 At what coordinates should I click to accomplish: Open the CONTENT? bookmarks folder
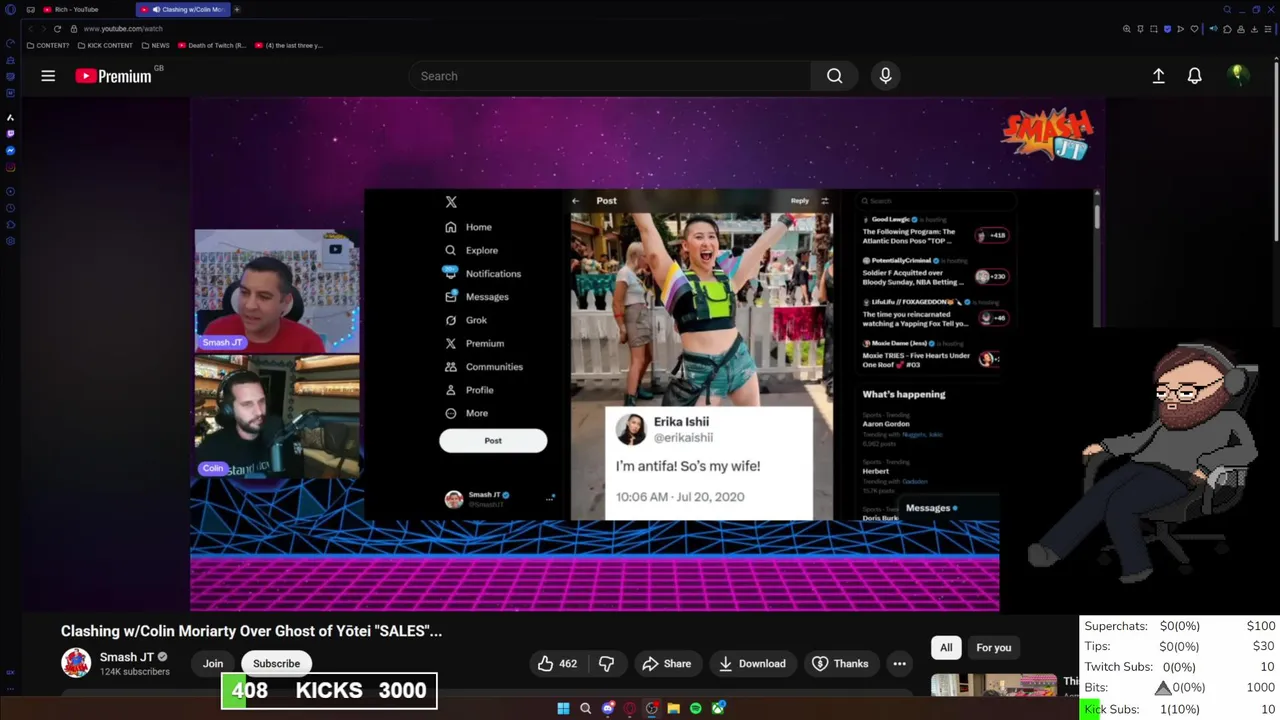[x=48, y=45]
